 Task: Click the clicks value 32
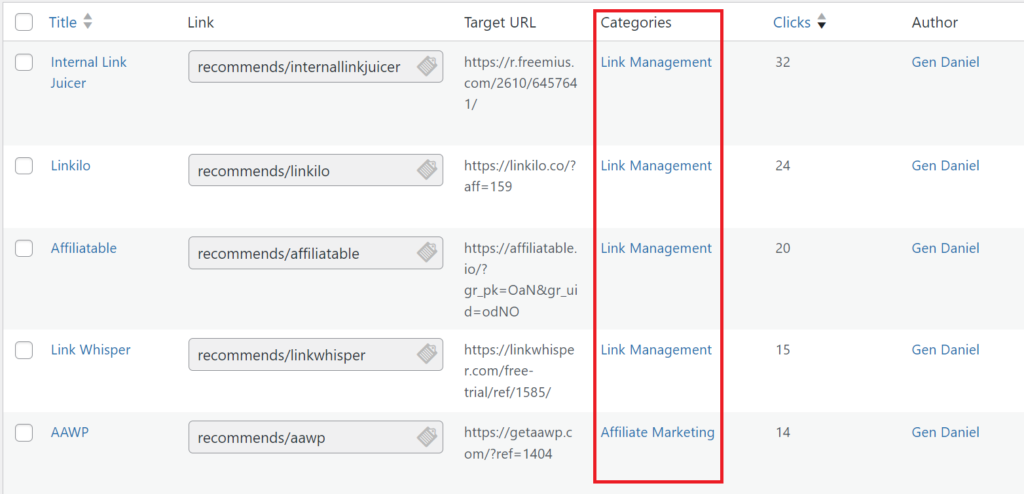click(782, 63)
